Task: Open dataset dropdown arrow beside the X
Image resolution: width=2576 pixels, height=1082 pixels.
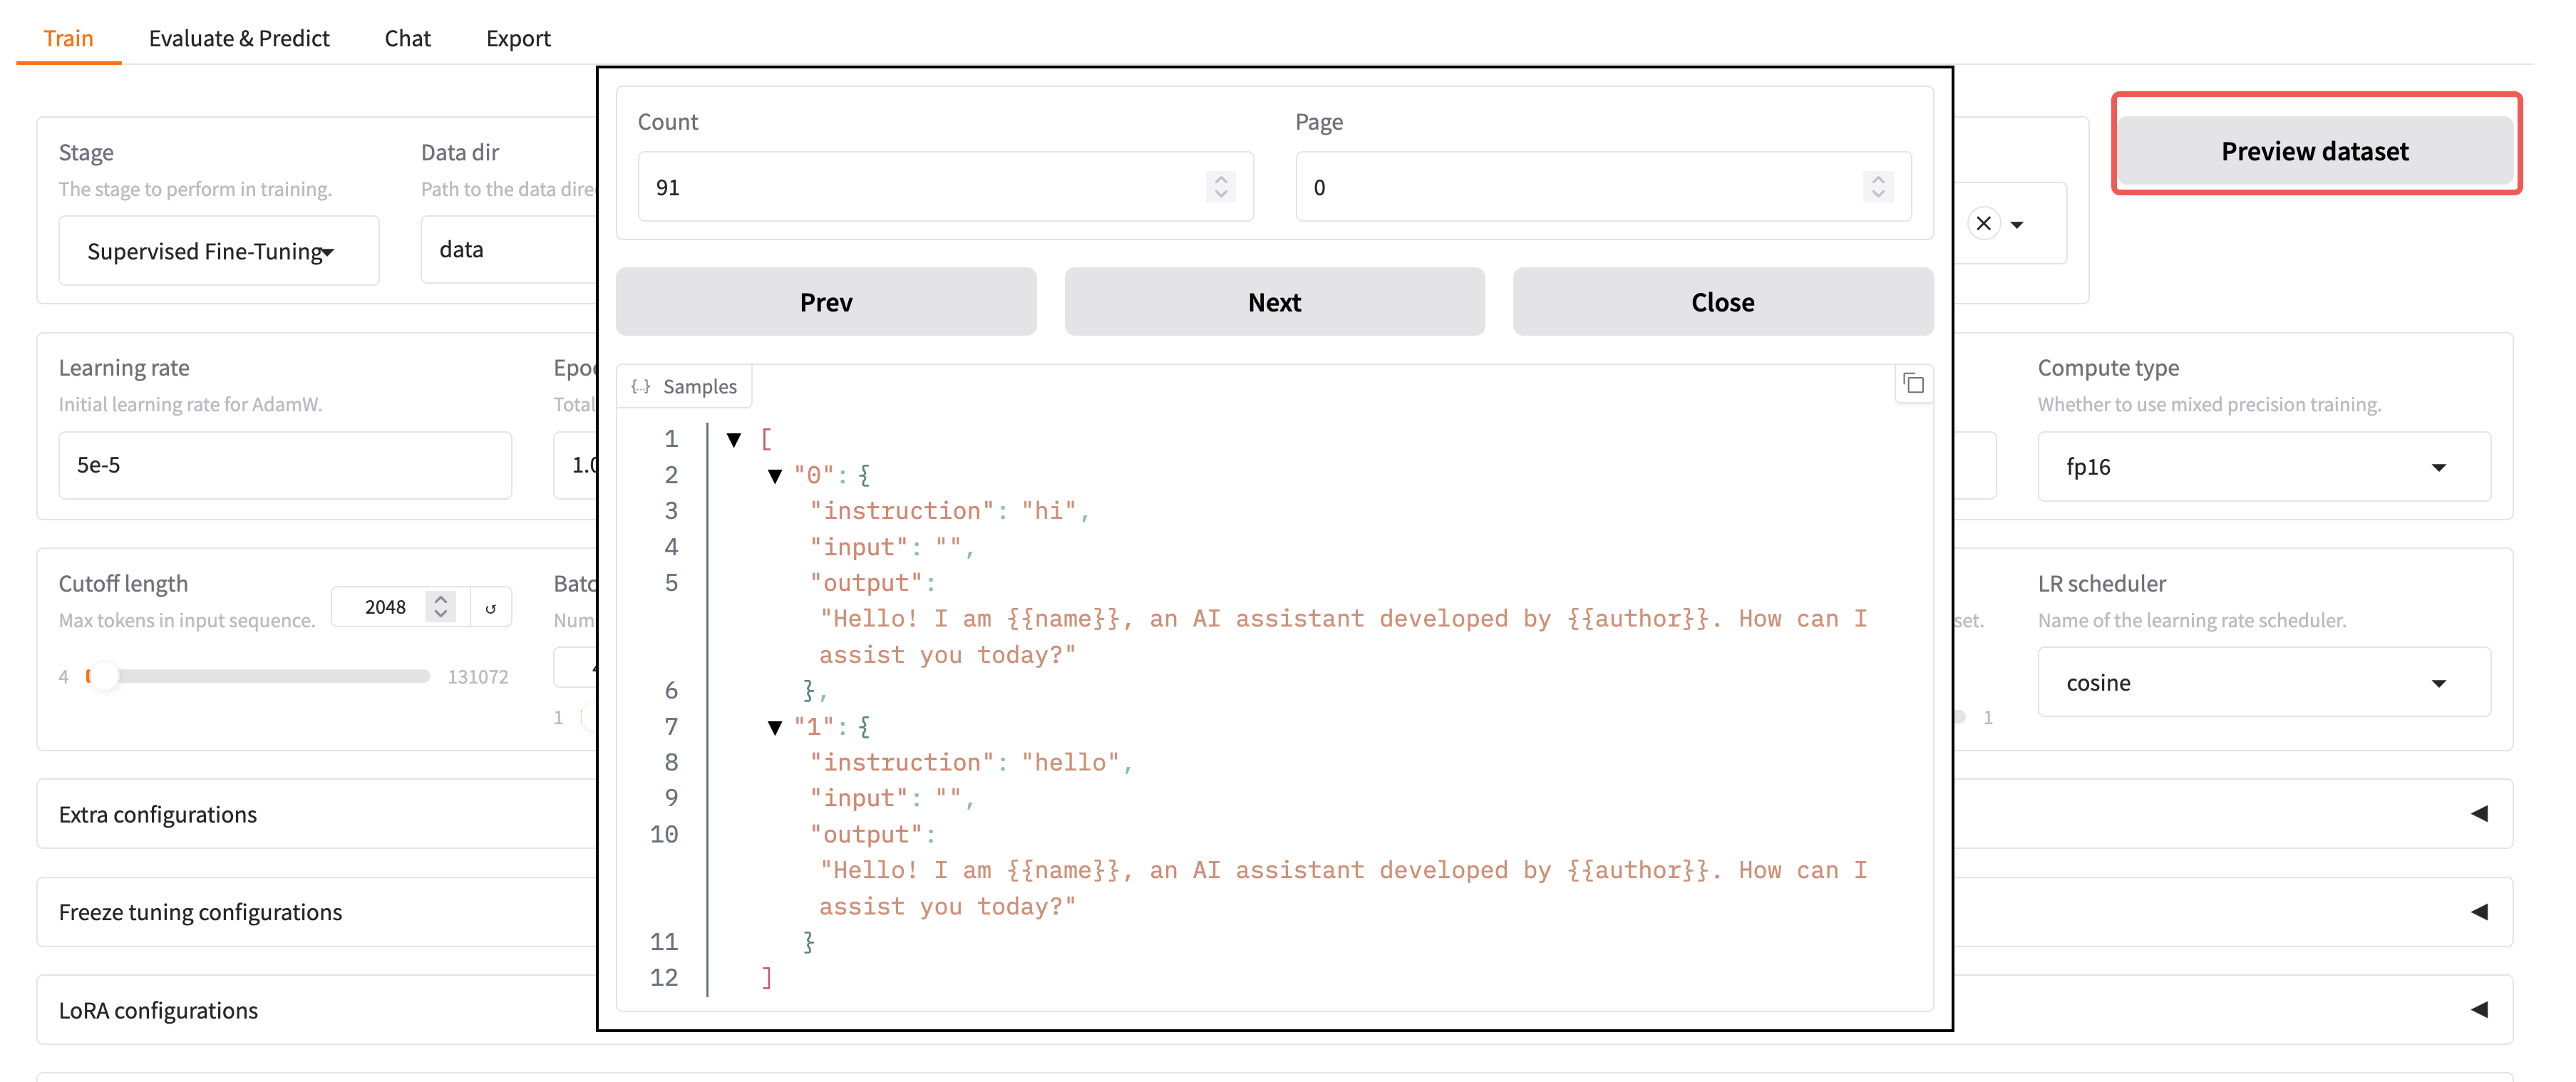Action: pos(2017,224)
